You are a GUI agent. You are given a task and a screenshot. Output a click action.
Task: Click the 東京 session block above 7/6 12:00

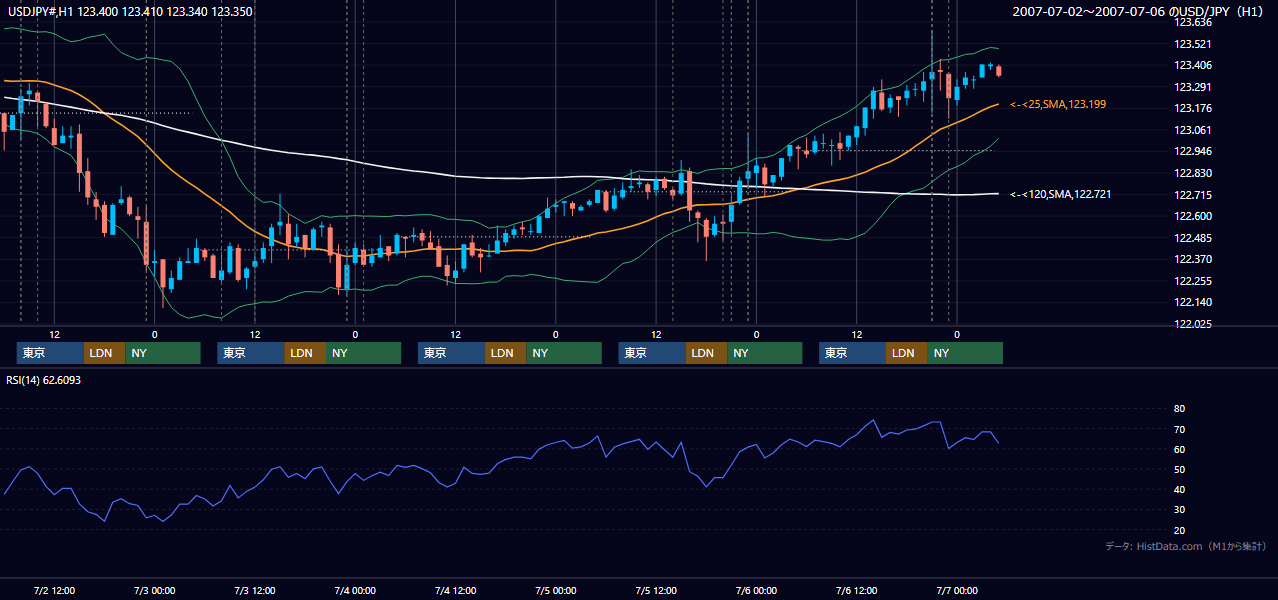(852, 353)
